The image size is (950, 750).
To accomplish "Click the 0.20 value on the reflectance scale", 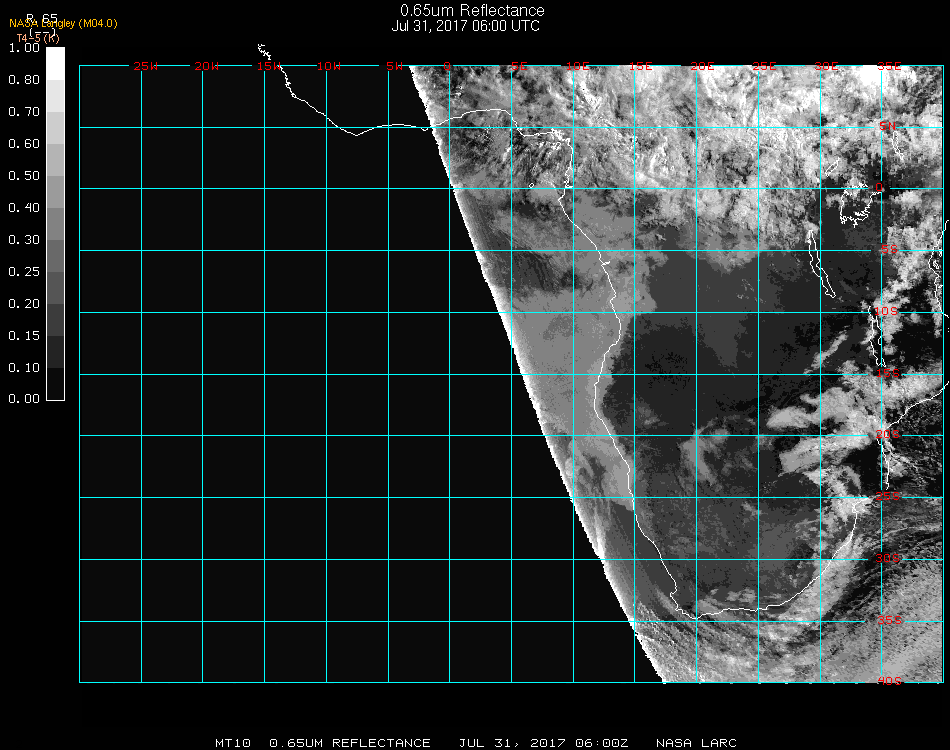I will (24, 304).
